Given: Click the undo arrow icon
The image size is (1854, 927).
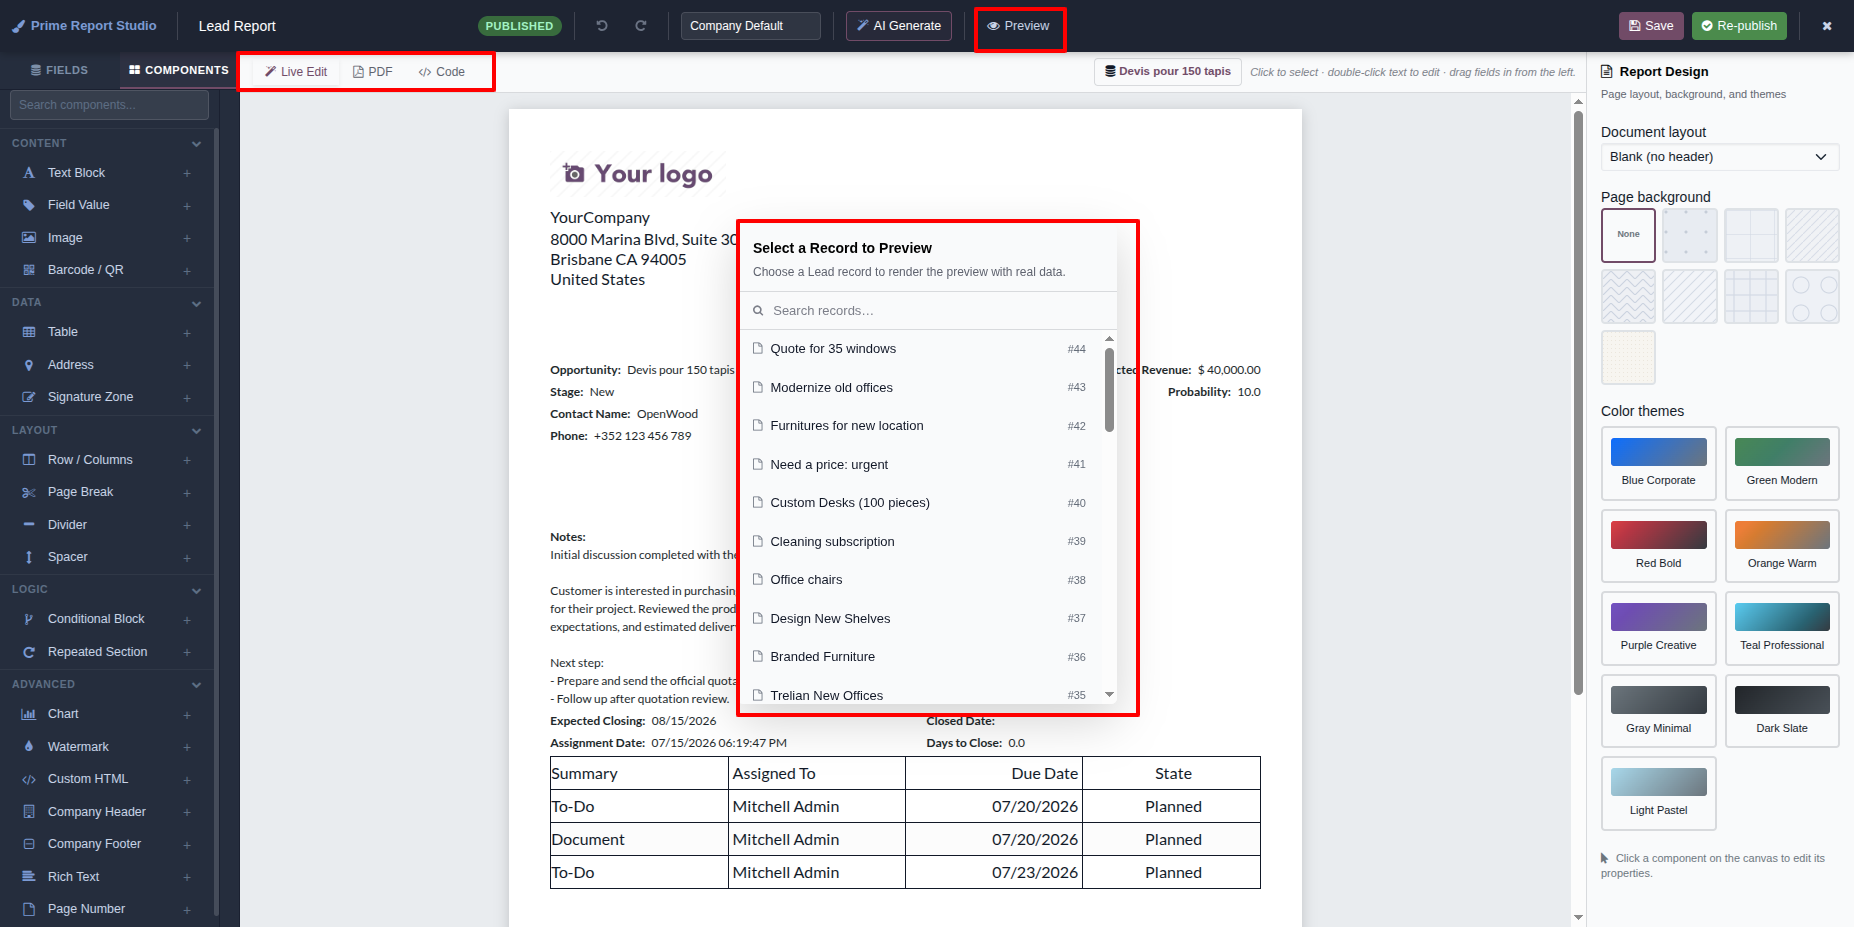Looking at the screenshot, I should tap(602, 26).
